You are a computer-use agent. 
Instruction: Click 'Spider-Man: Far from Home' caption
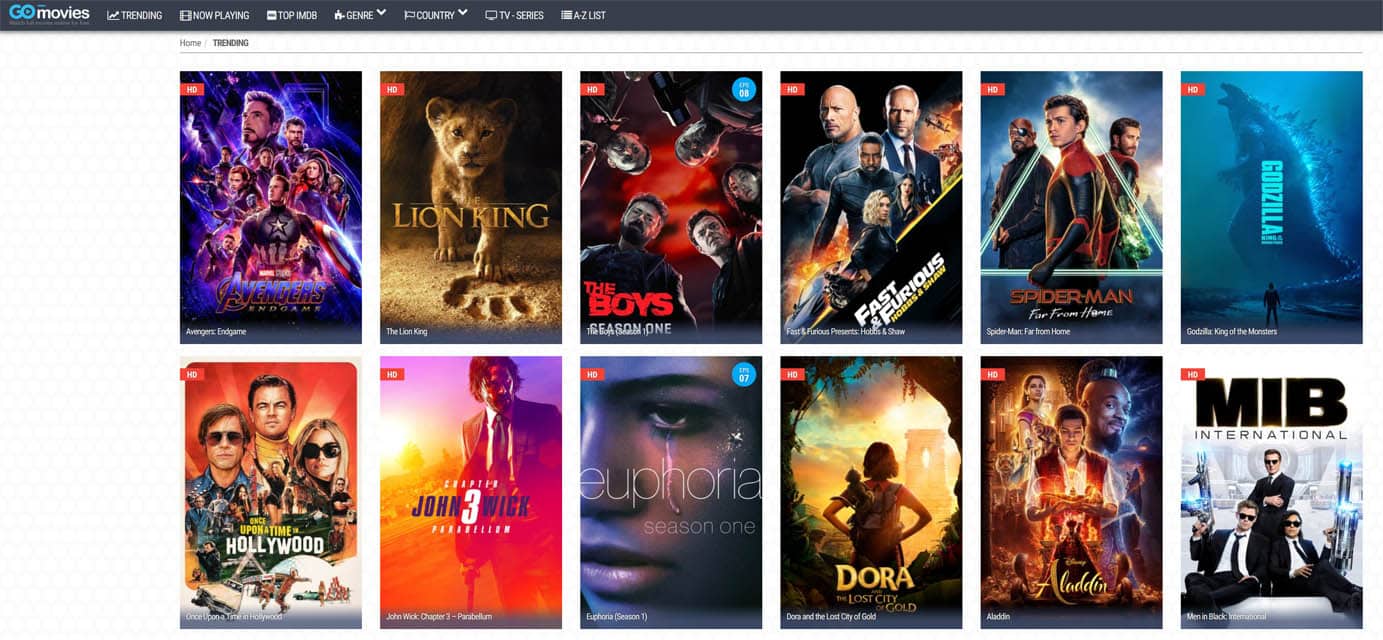click(x=1028, y=332)
